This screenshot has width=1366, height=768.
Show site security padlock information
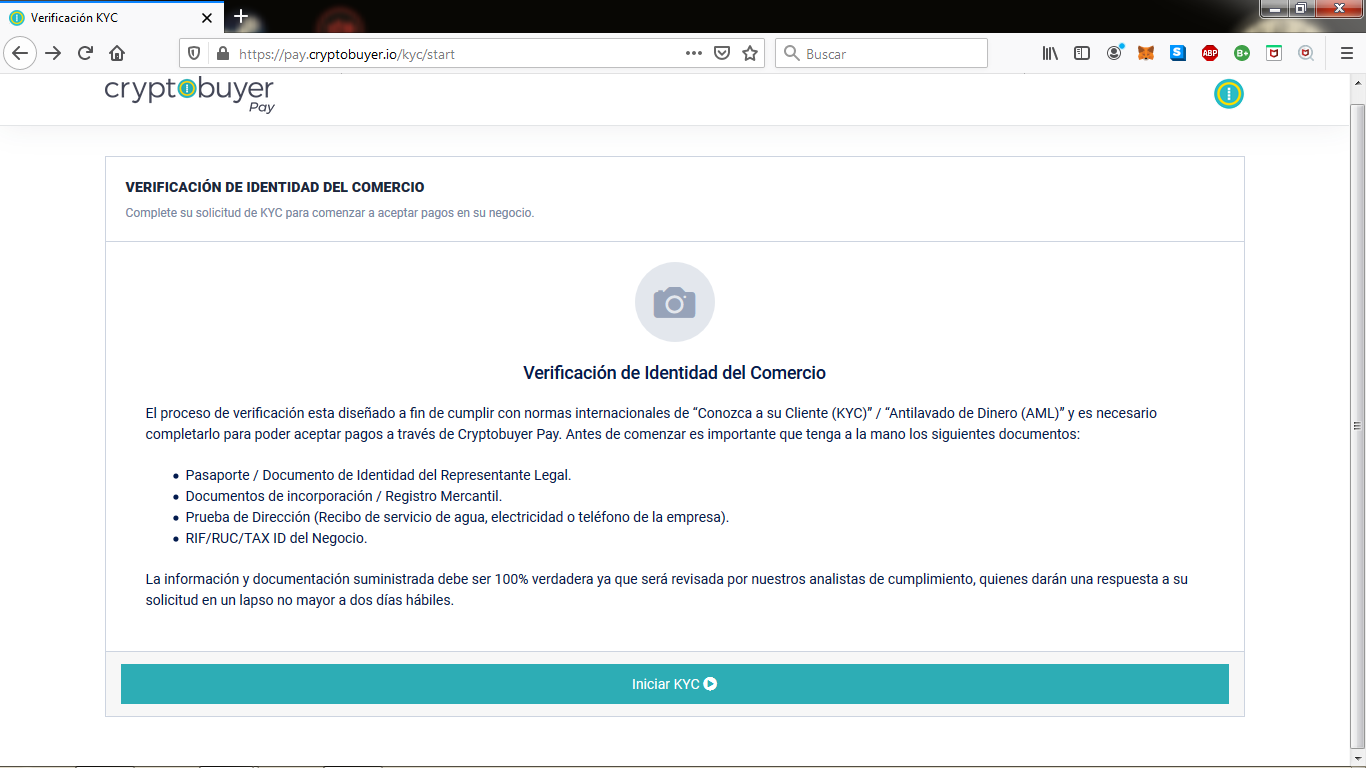[x=222, y=54]
